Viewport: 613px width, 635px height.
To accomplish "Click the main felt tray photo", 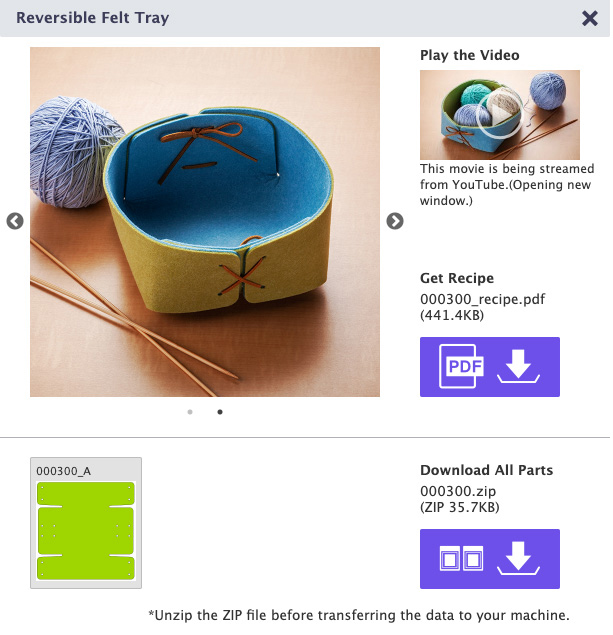I will pyautogui.click(x=205, y=222).
